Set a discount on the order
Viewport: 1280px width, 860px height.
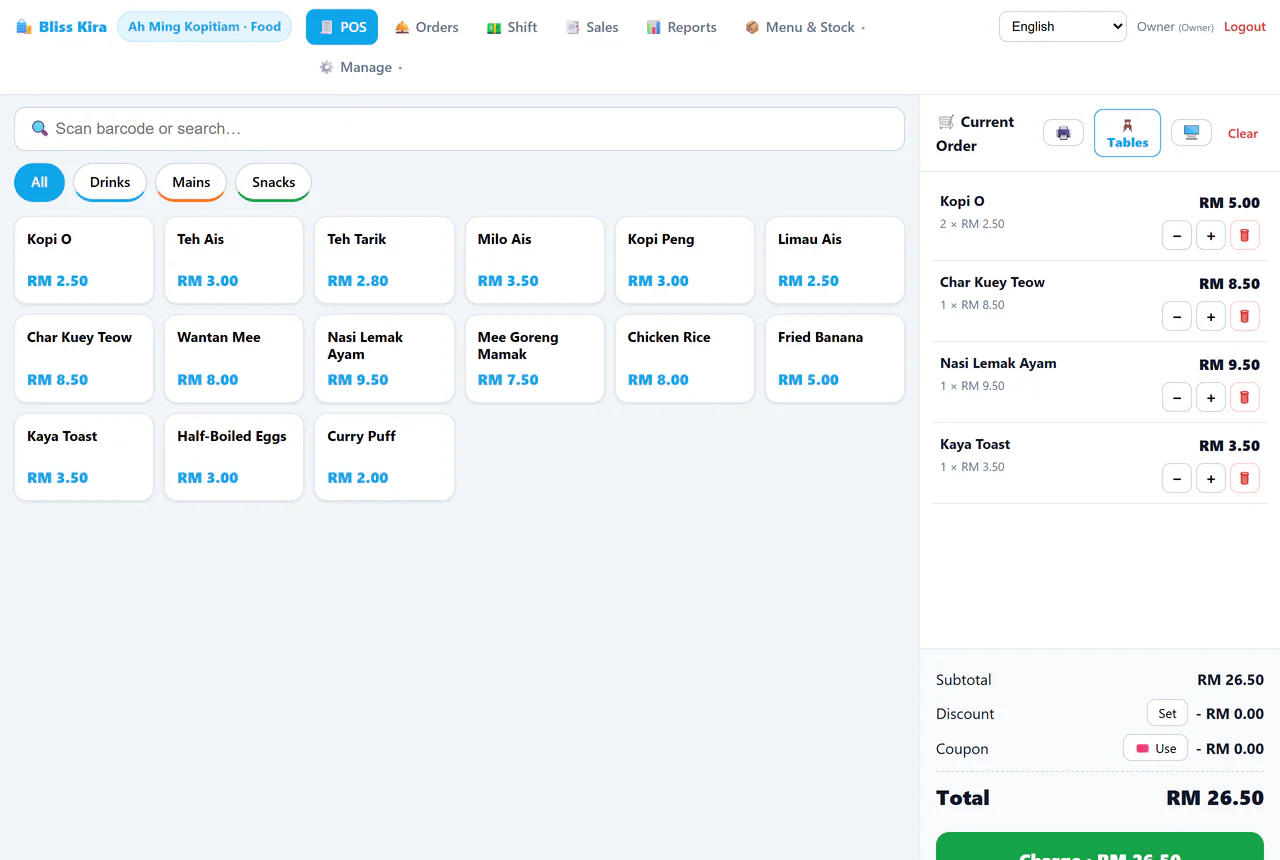pyautogui.click(x=1167, y=714)
